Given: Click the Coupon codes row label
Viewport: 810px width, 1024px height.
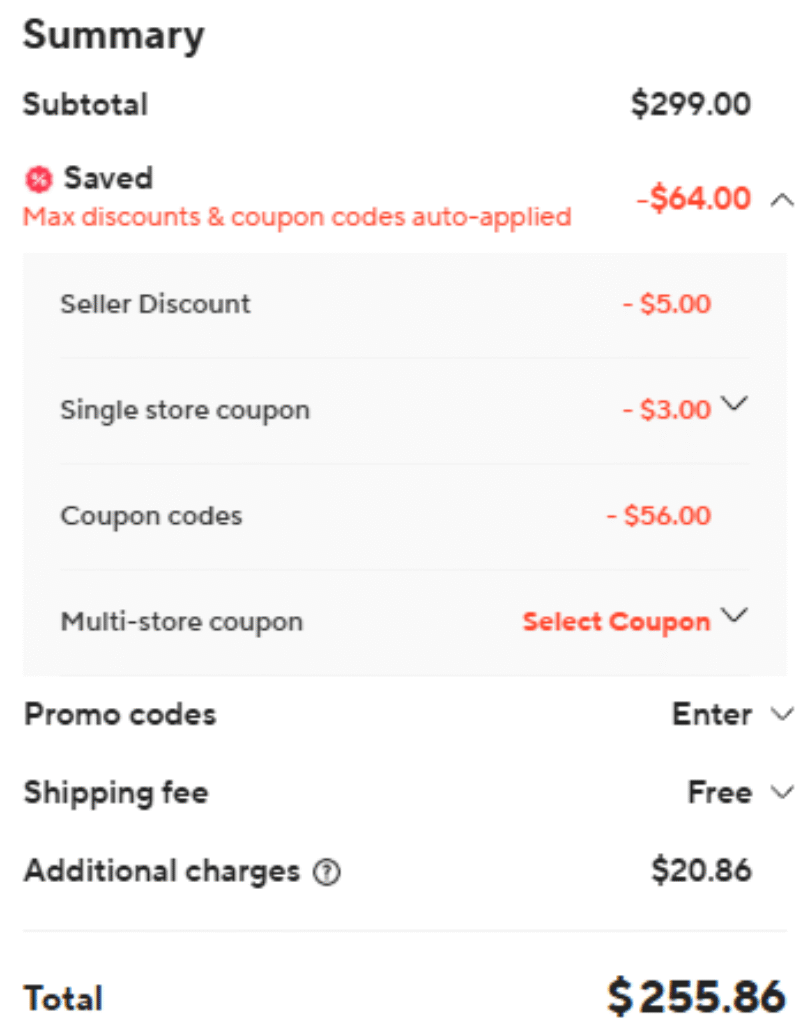Looking at the screenshot, I should click(x=151, y=516).
